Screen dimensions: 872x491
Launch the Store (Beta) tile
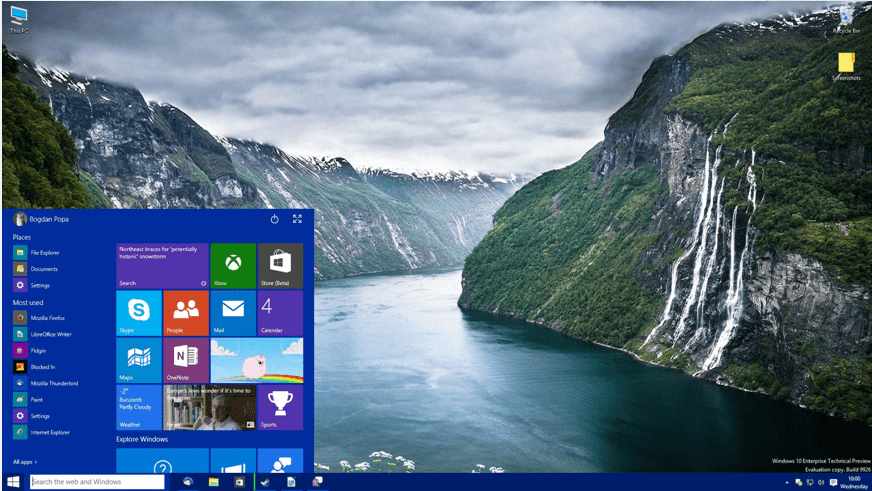click(280, 265)
